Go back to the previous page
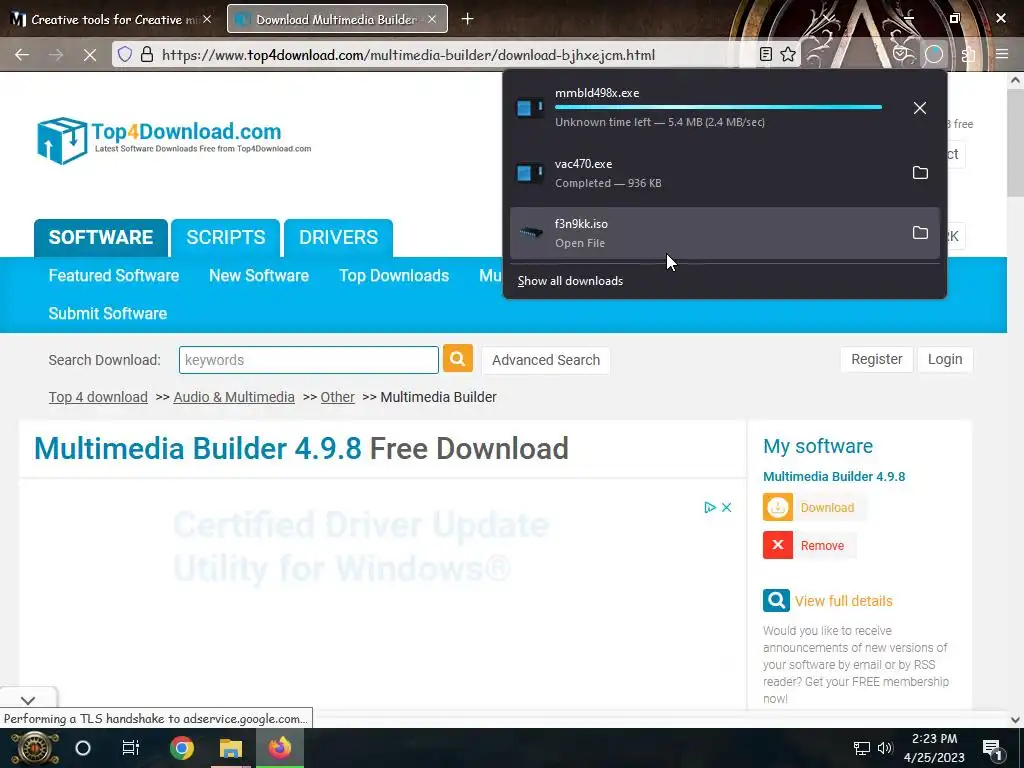The width and height of the screenshot is (1024, 768). [22, 55]
